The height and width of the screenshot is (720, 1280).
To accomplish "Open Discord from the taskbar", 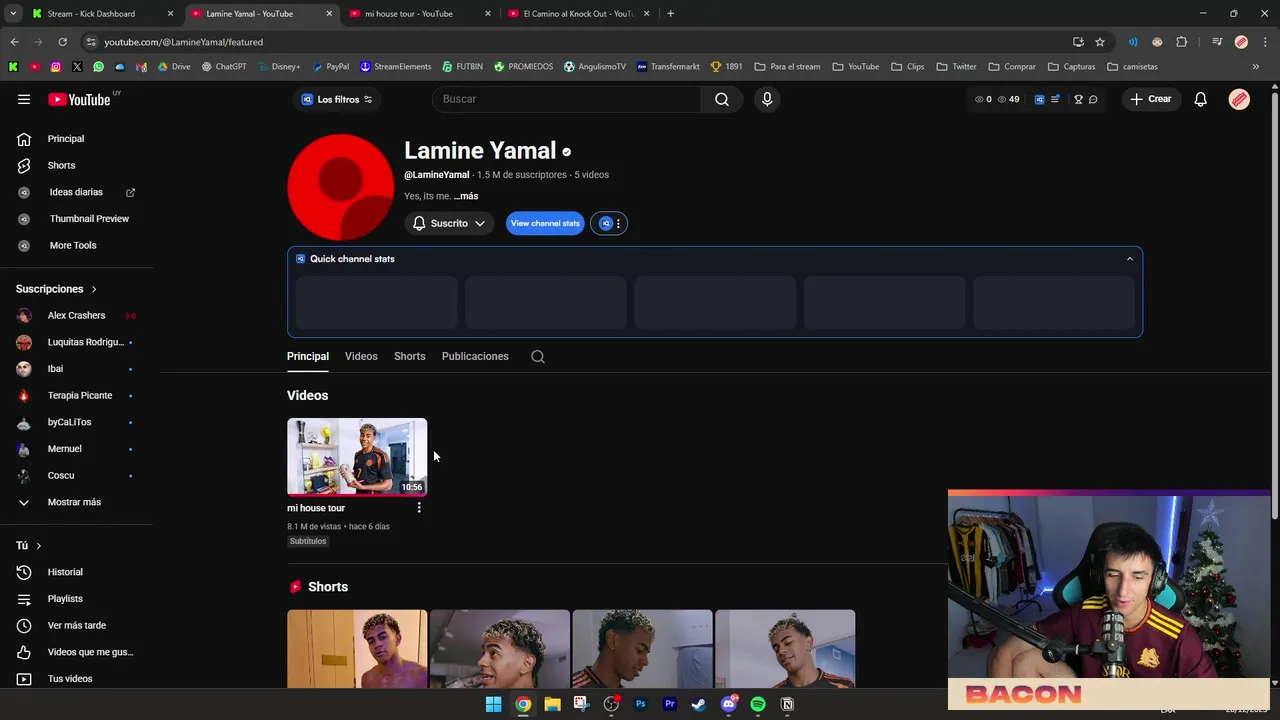I will pos(729,704).
